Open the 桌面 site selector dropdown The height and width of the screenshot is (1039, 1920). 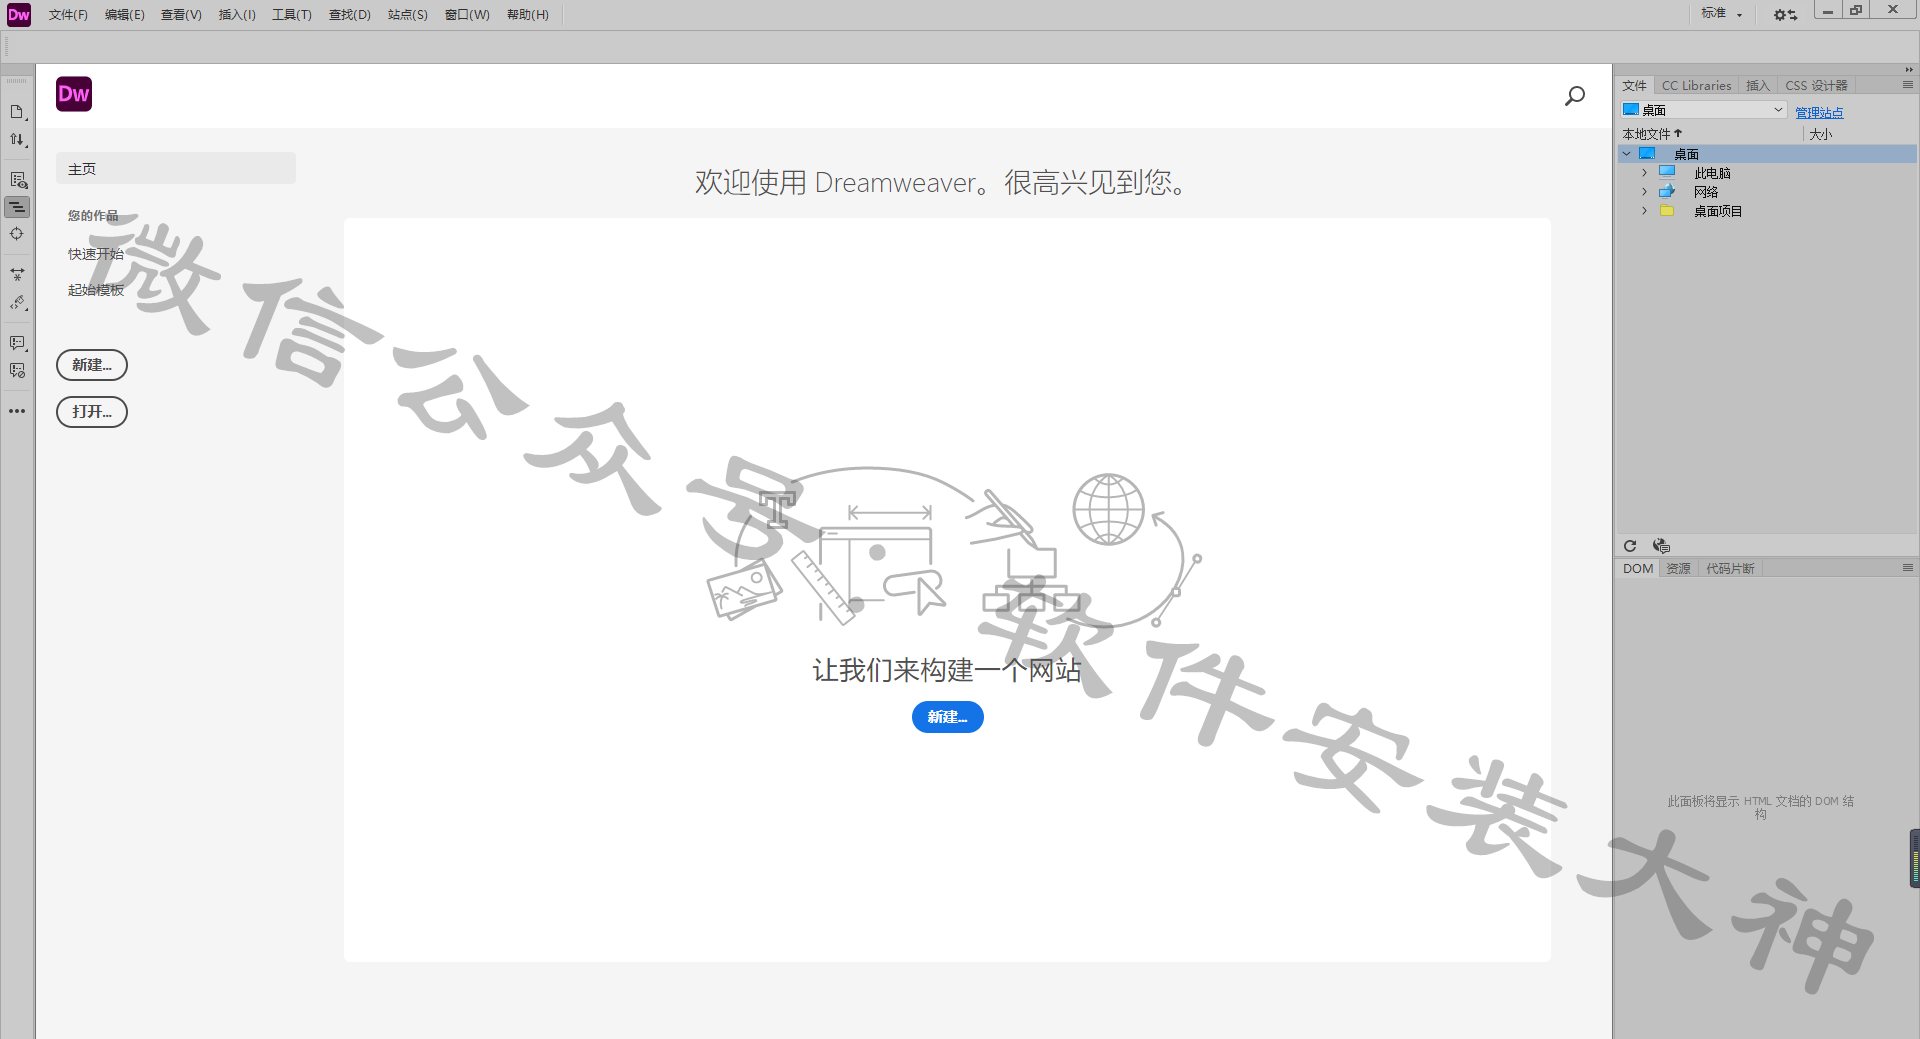coord(1704,110)
